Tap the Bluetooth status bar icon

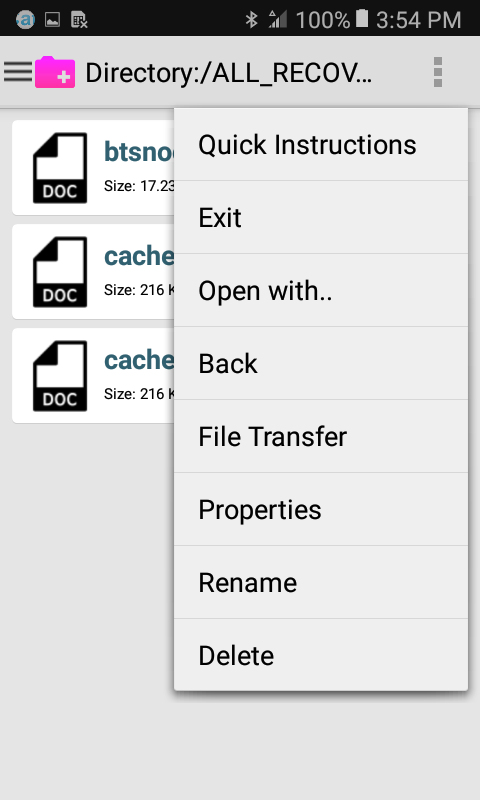tap(251, 20)
